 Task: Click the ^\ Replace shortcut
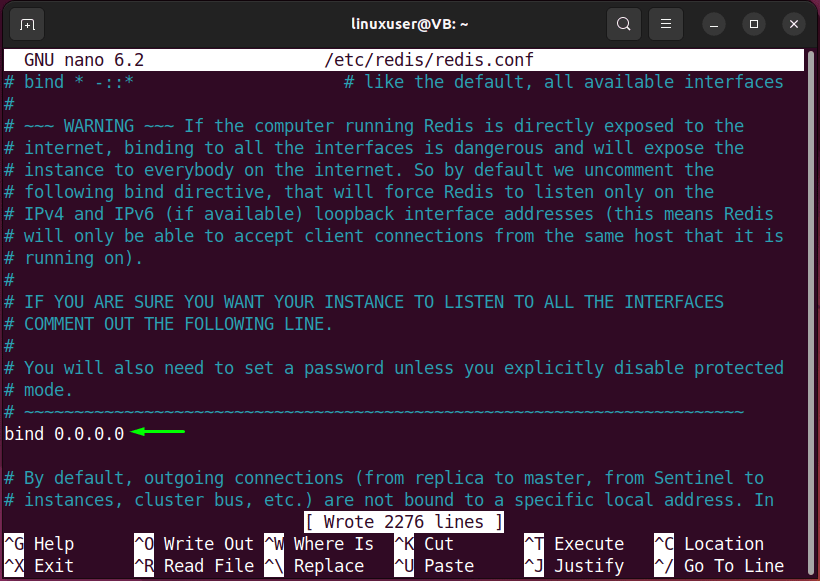[314, 566]
